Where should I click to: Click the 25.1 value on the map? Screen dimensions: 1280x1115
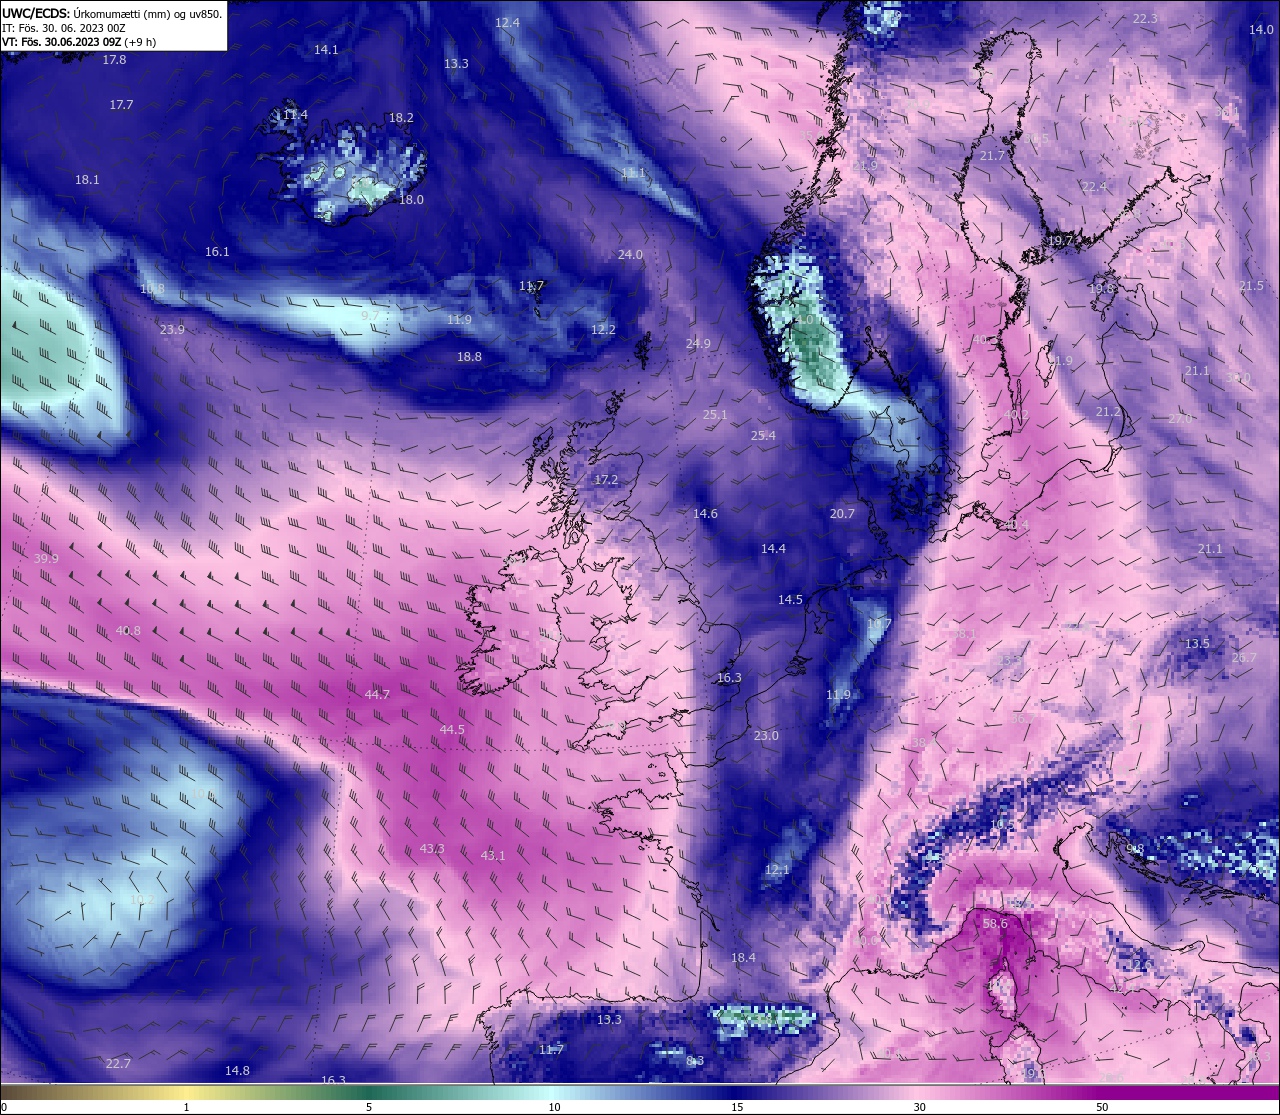715,415
